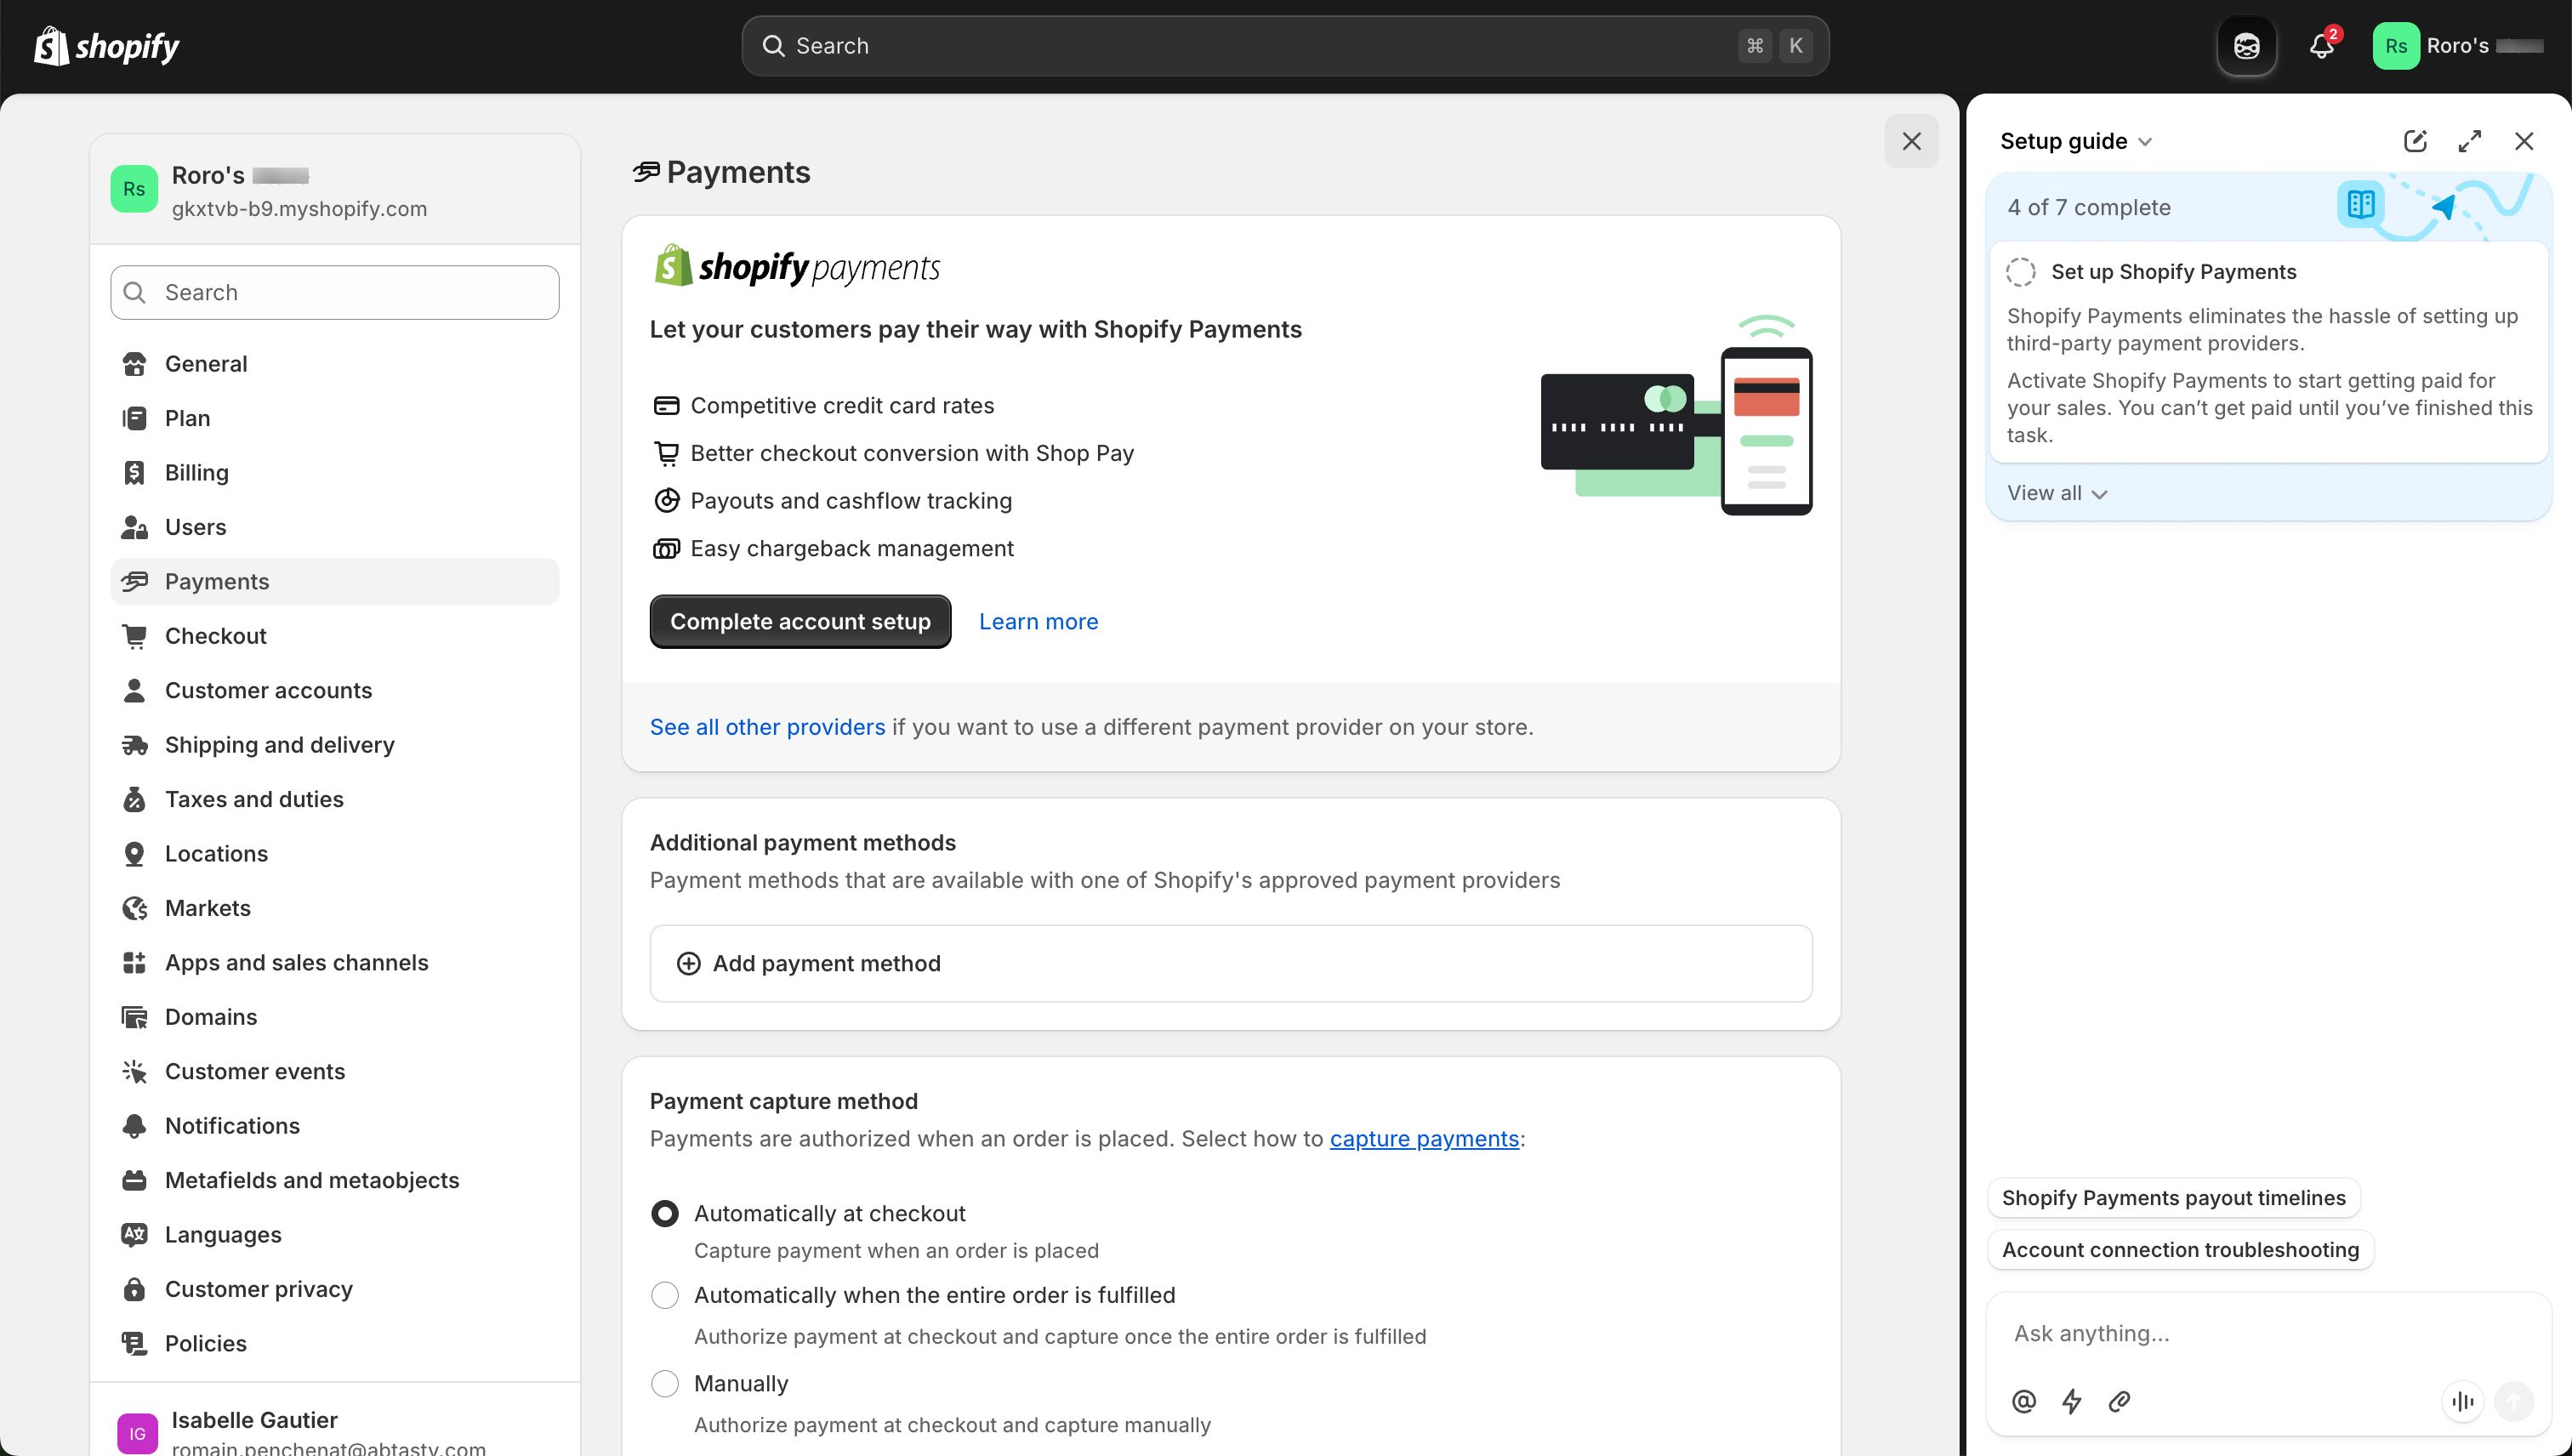This screenshot has width=2572, height=1456.
Task: Attach a link in the chat input
Action: tap(2119, 1401)
